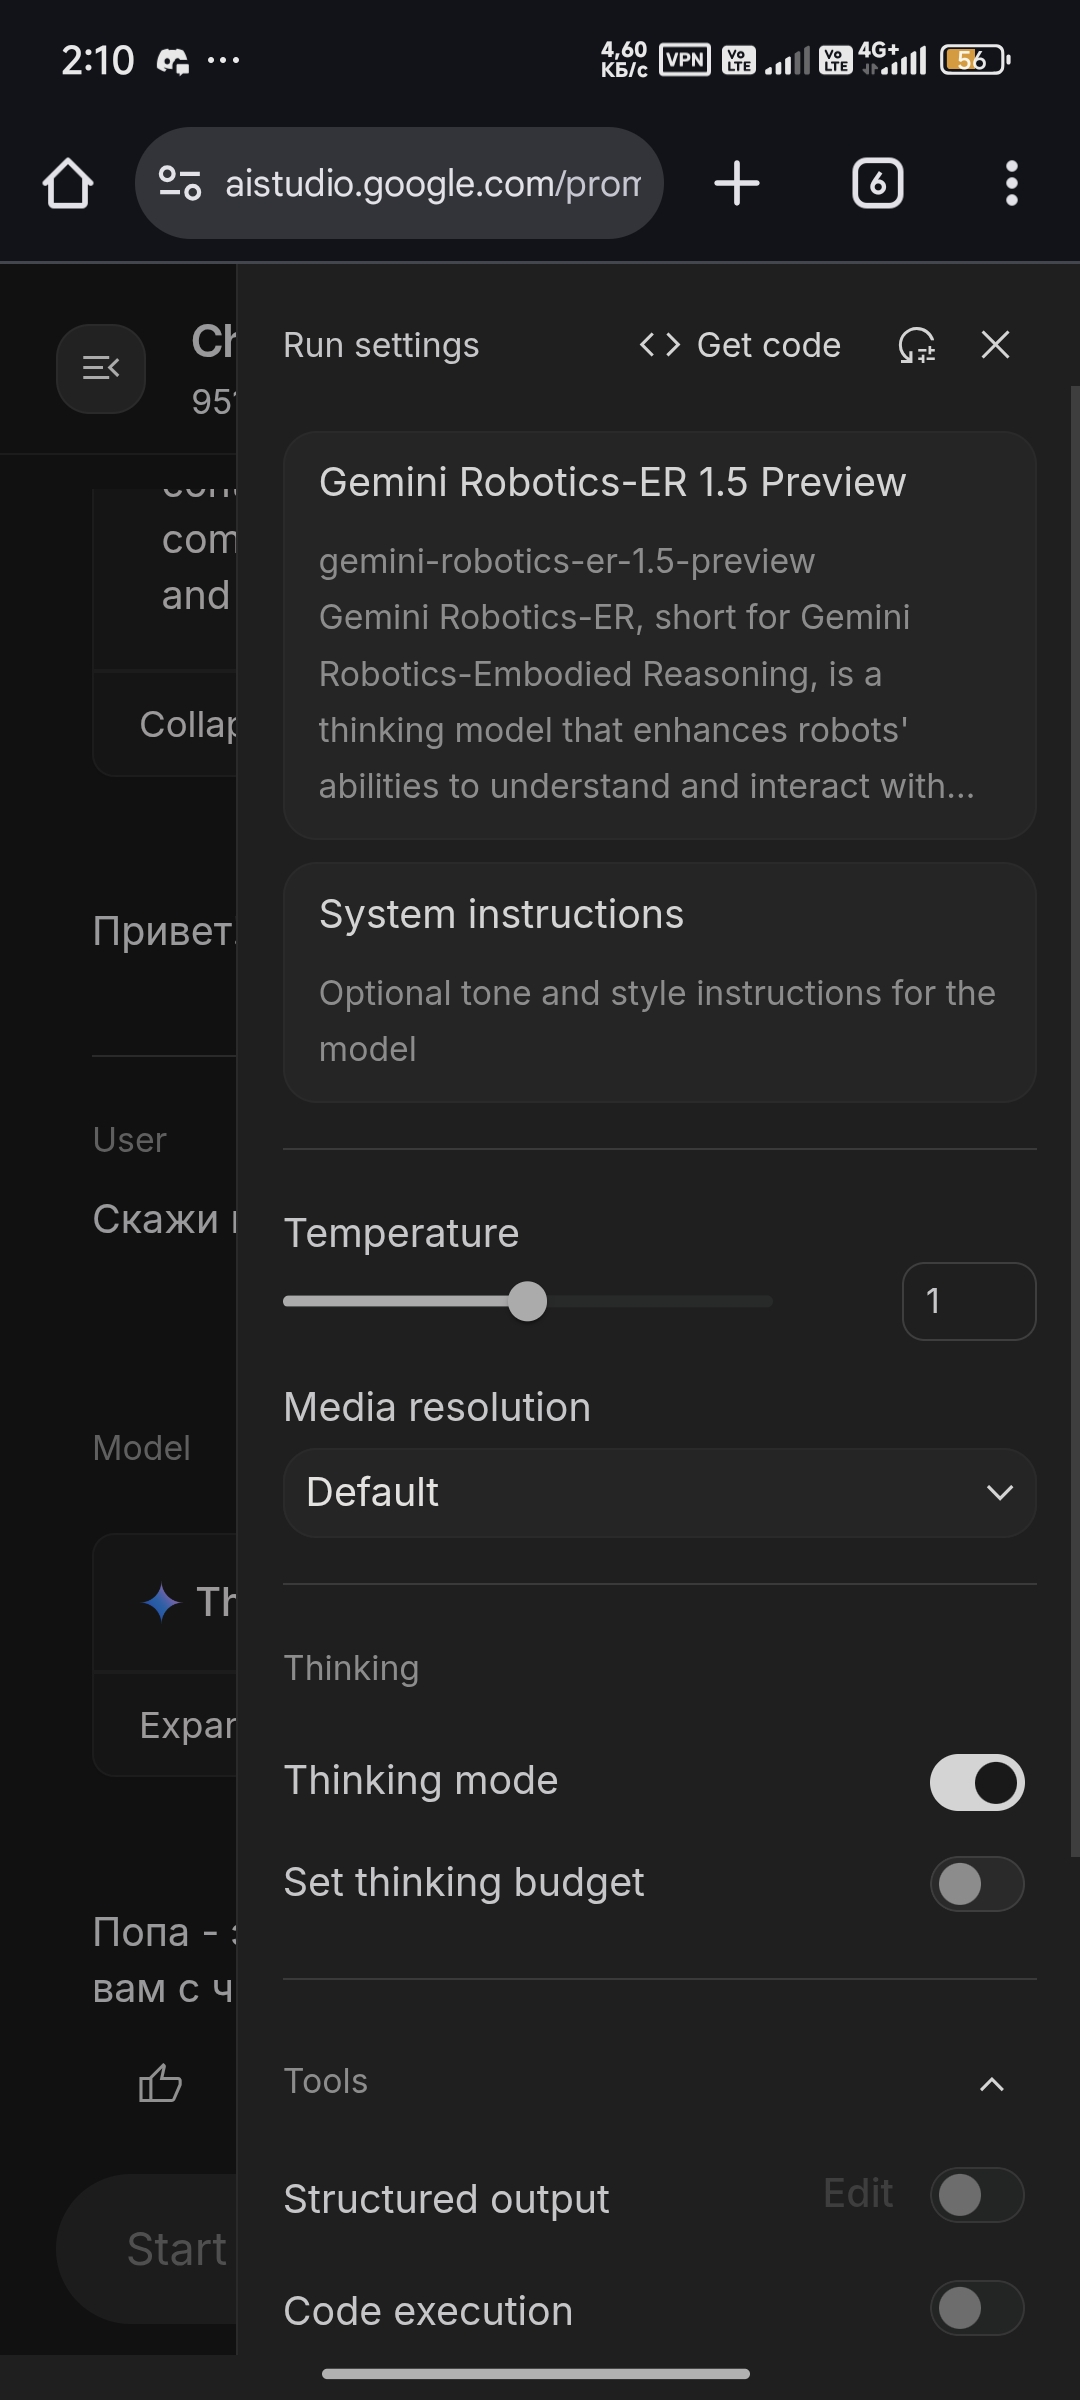Screen dimensions: 1080x2400
Task: Tap the site settings icon in address bar
Action: point(180,183)
